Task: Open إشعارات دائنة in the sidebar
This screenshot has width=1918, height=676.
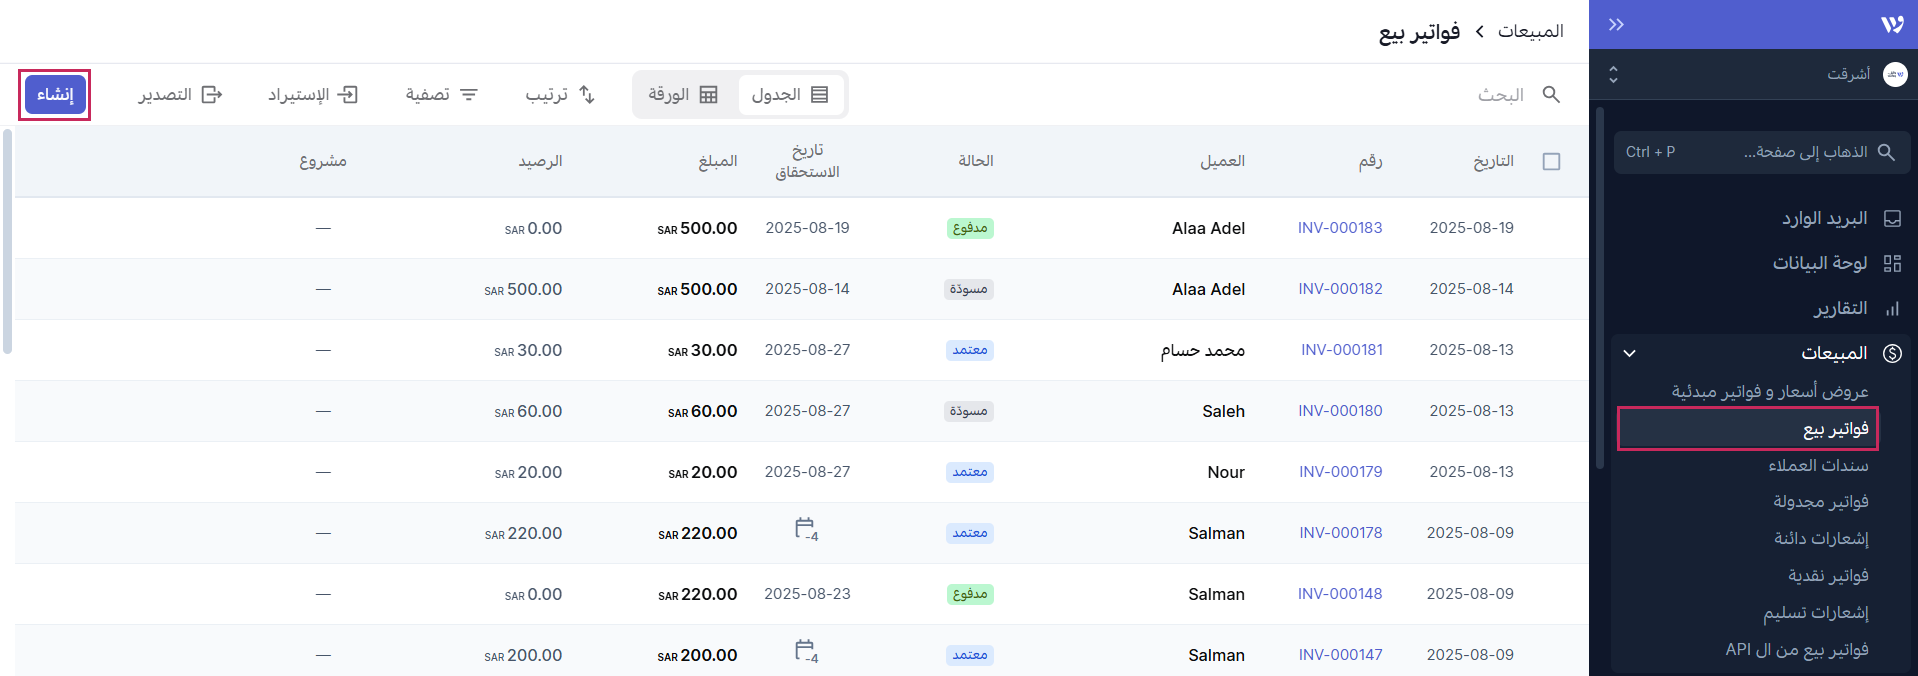Action: [x=1821, y=538]
